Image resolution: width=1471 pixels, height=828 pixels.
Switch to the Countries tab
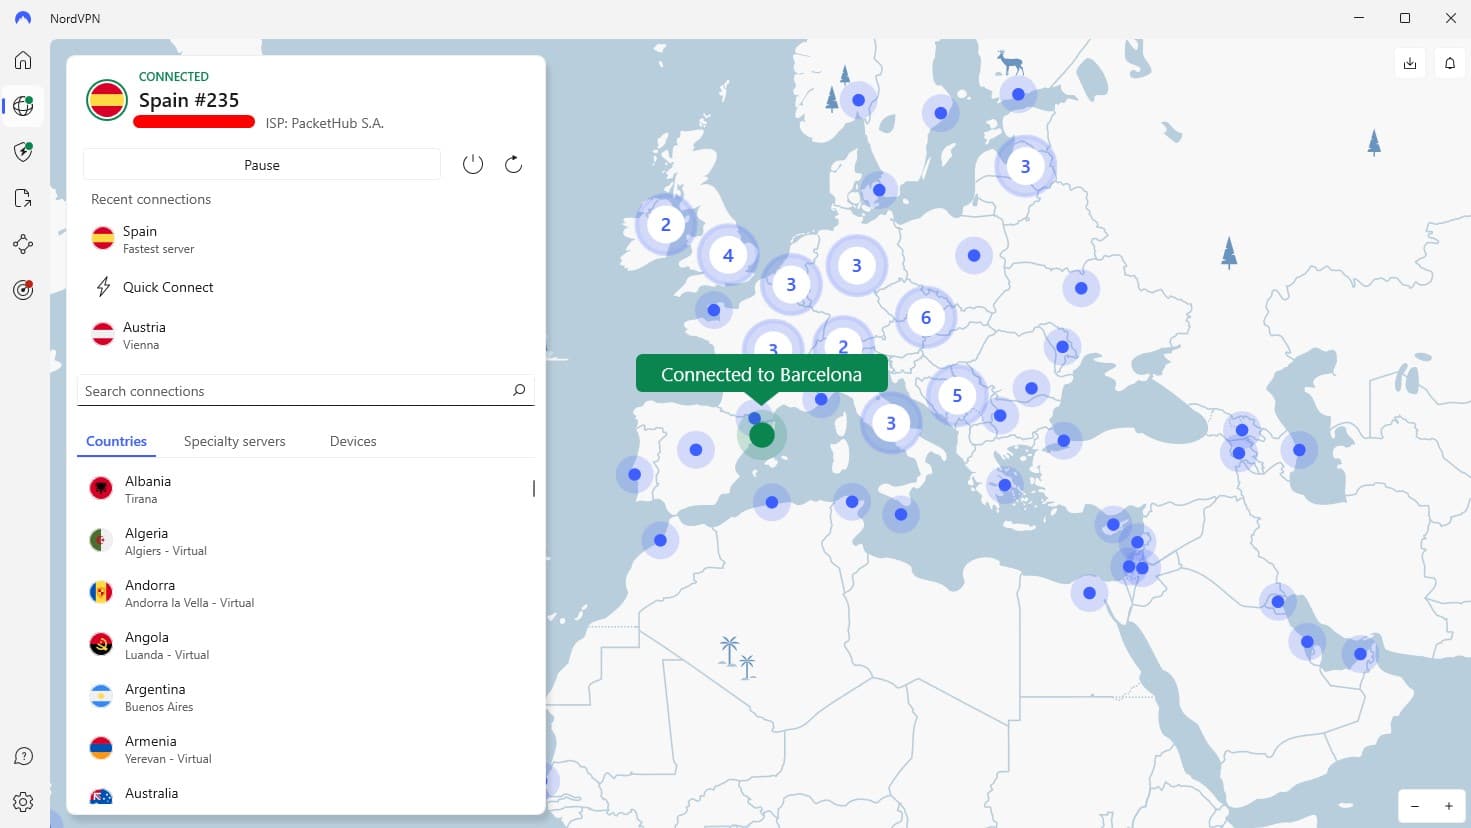click(x=116, y=441)
